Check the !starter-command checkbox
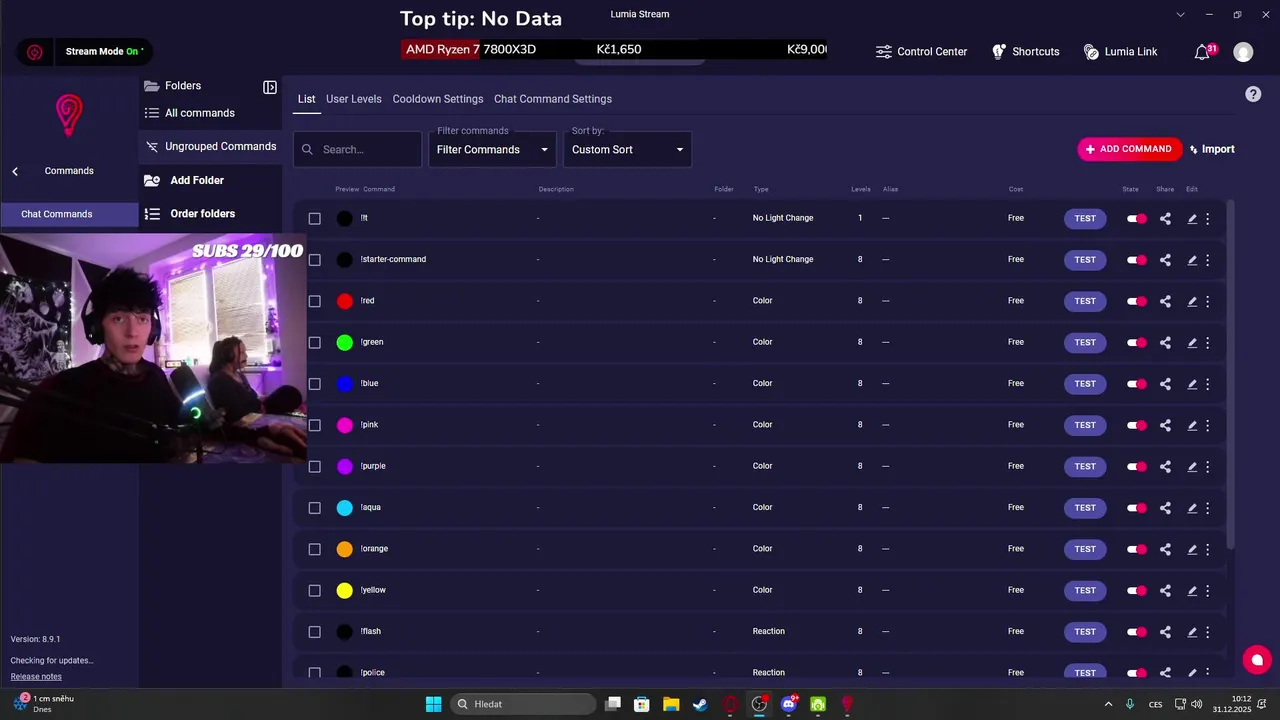The image size is (1280, 720). [x=314, y=260]
